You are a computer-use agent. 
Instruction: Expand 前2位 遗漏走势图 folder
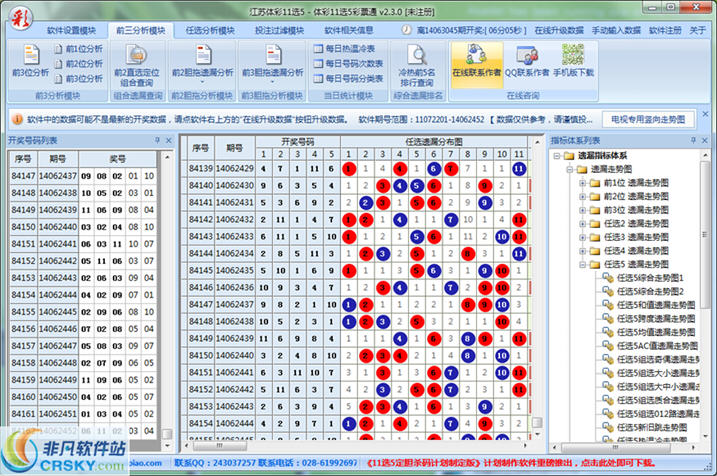pyautogui.click(x=583, y=197)
